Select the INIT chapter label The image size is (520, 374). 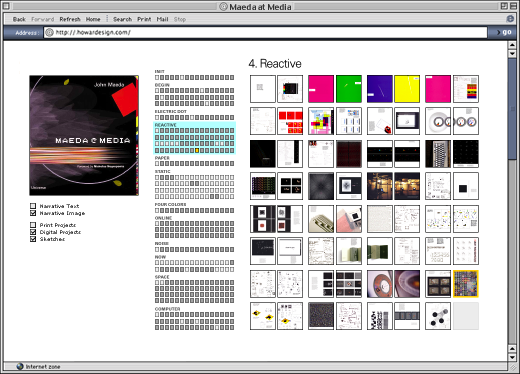pos(160,71)
